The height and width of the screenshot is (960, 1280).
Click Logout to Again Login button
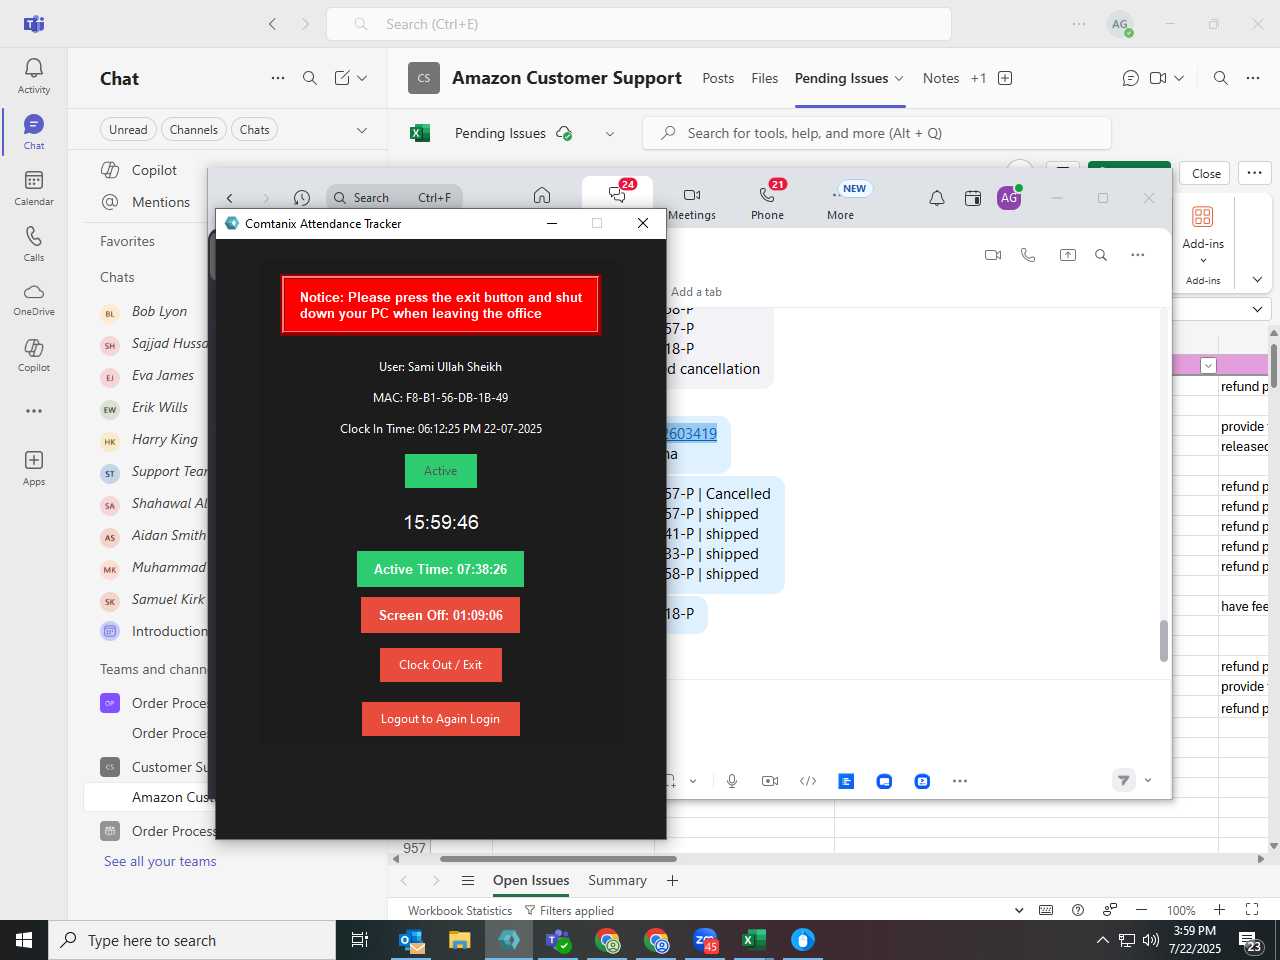440,719
